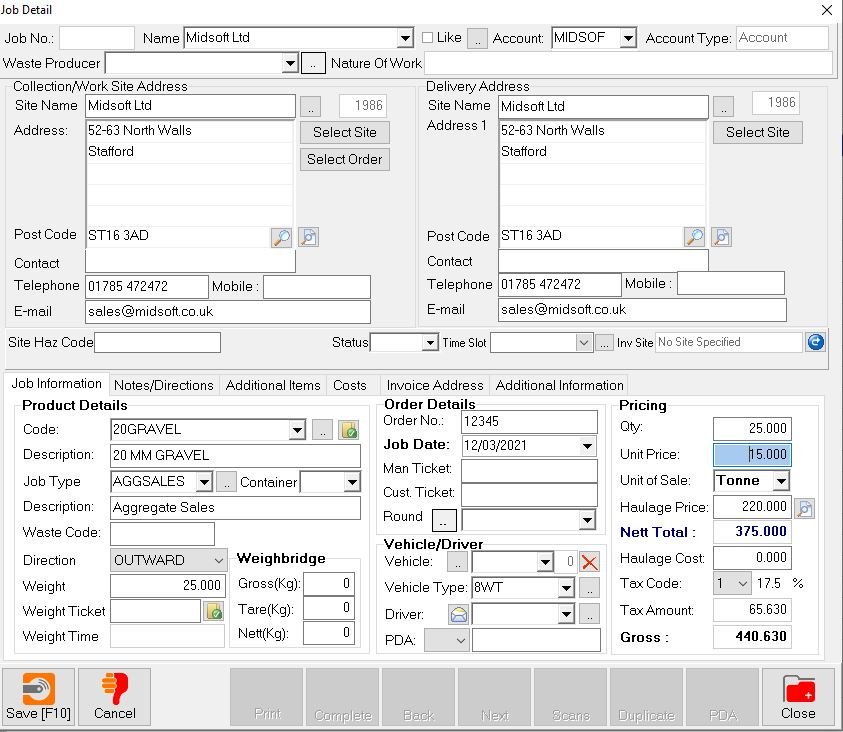
Task: Click product code lookup icon beside 20GRAVEL
Action: (349, 430)
